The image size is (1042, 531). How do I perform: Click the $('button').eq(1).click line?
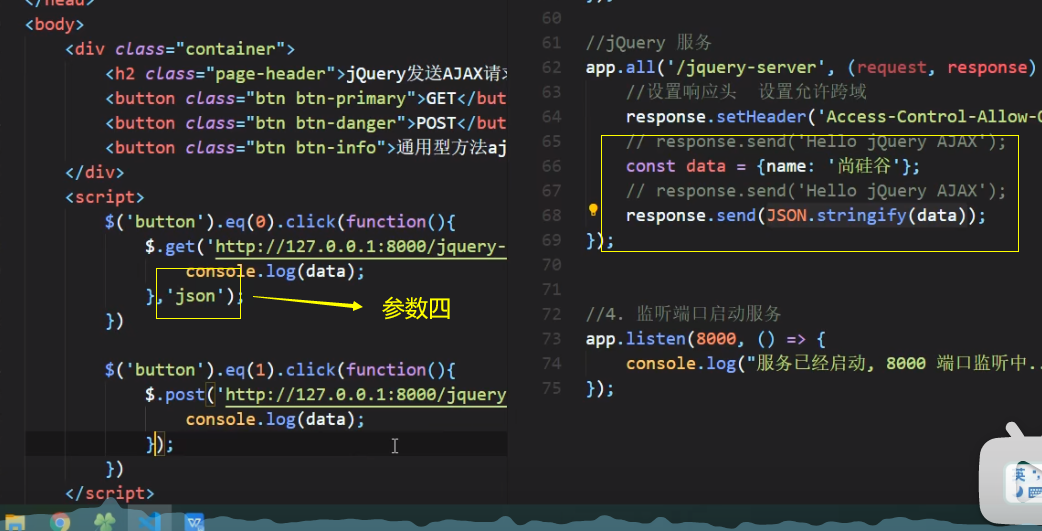pyautogui.click(x=280, y=370)
